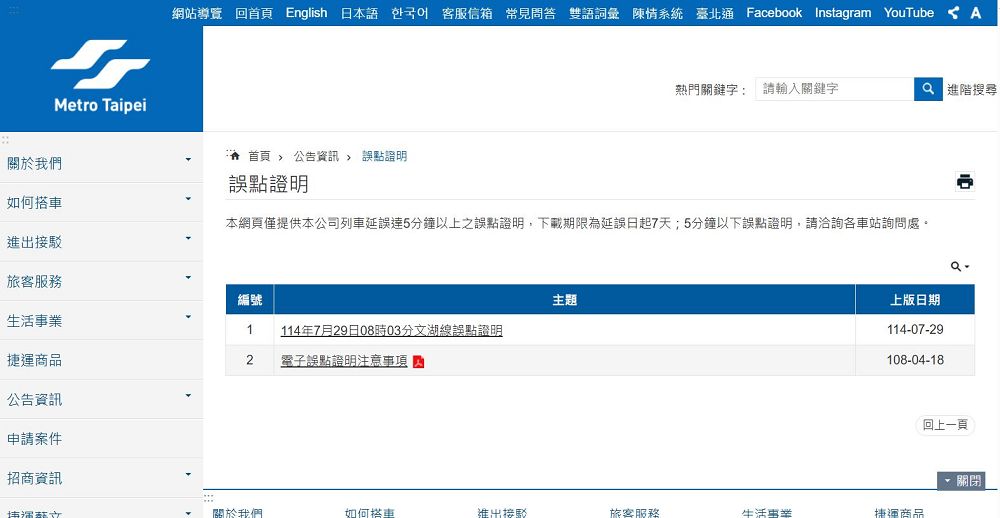Screen dimensions: 1000x518
Task: Open the table search magnifier dropdown
Action: tap(959, 267)
